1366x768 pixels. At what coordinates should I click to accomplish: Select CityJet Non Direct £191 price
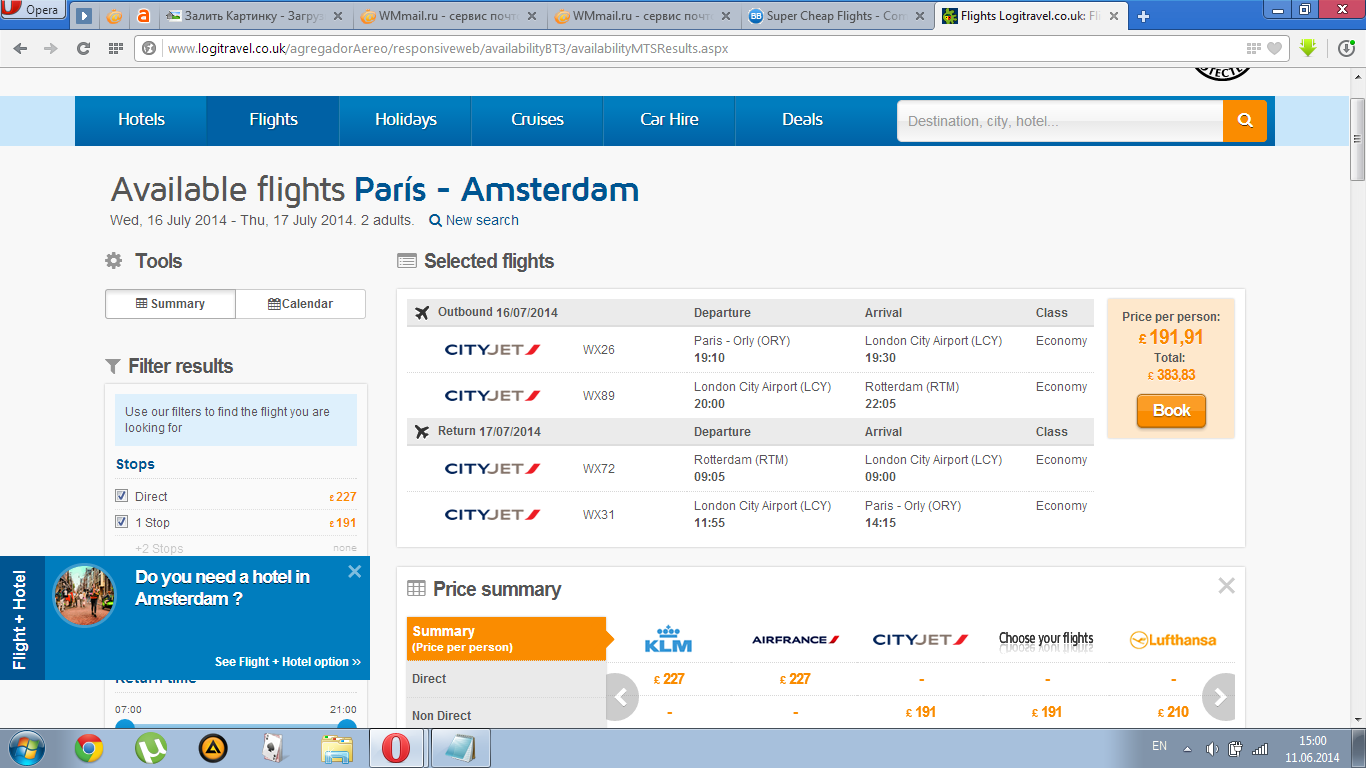921,712
